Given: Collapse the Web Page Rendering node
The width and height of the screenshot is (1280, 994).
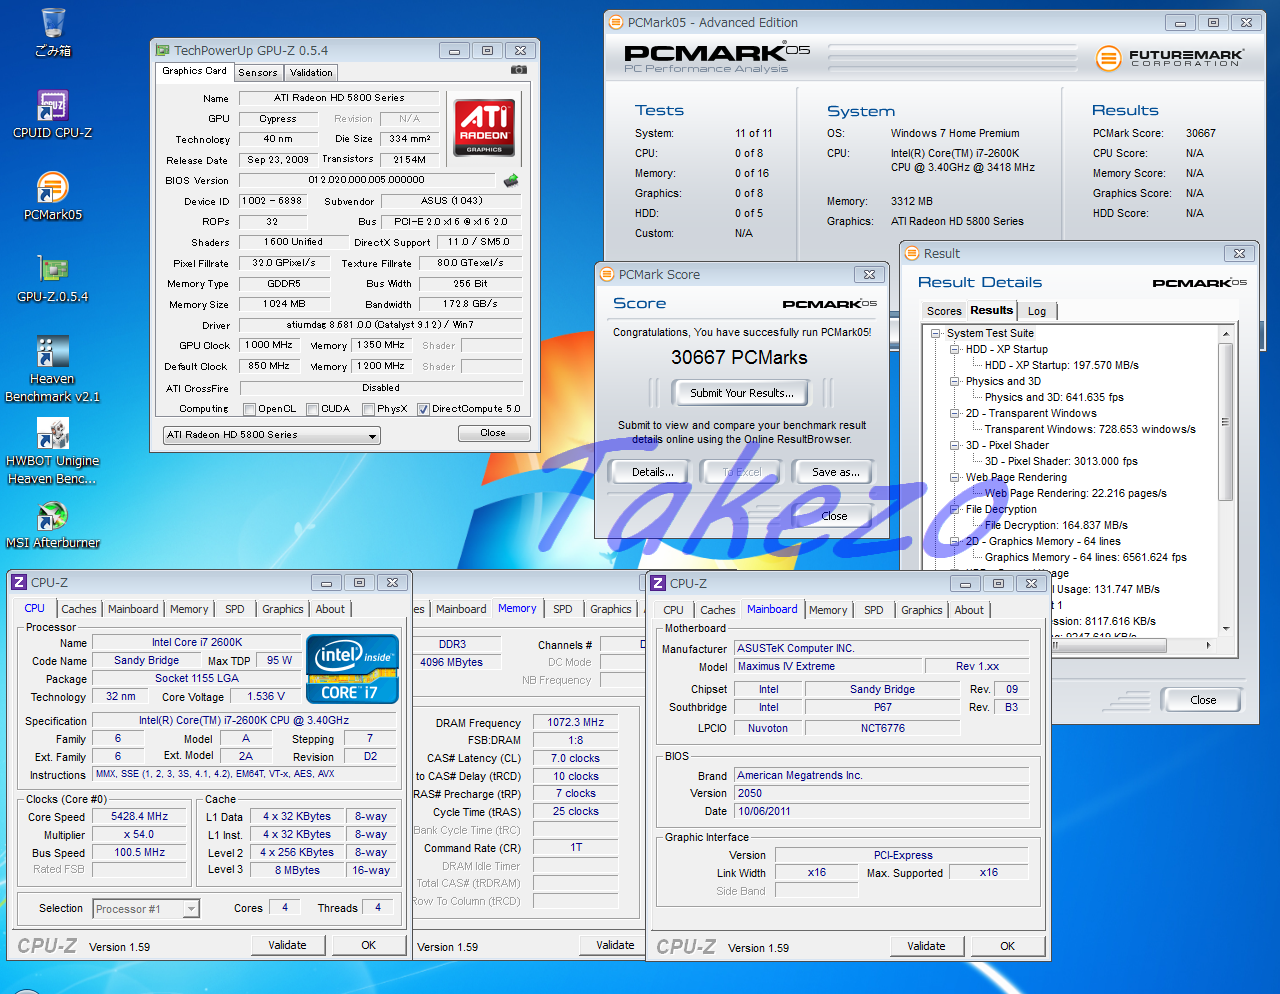Looking at the screenshot, I should point(955,477).
